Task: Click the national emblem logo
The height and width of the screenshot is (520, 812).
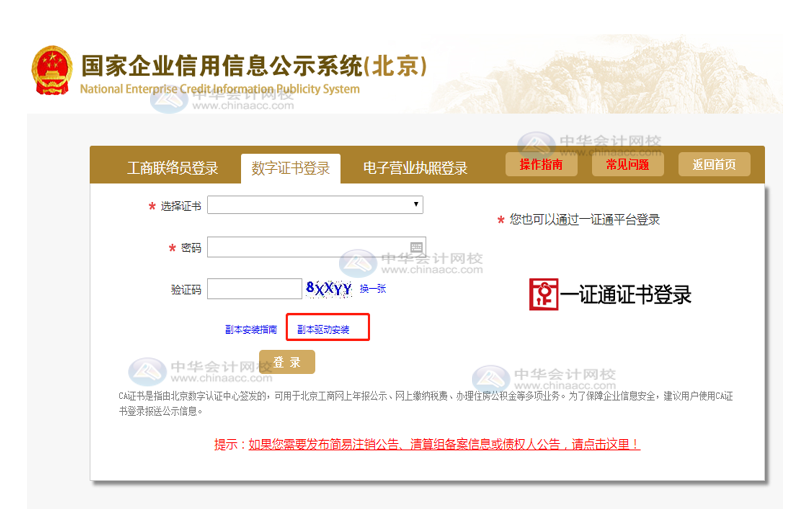Action: (x=52, y=71)
